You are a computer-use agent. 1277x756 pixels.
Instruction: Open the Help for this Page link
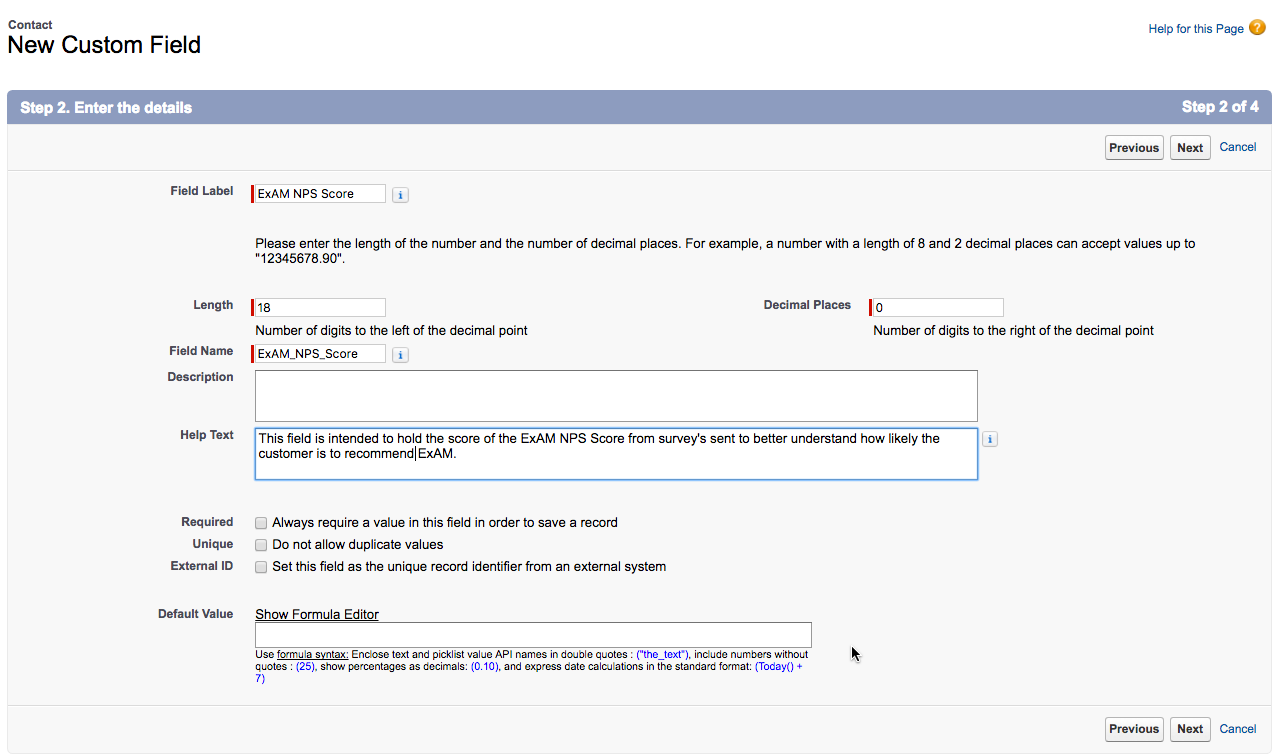[1196, 29]
